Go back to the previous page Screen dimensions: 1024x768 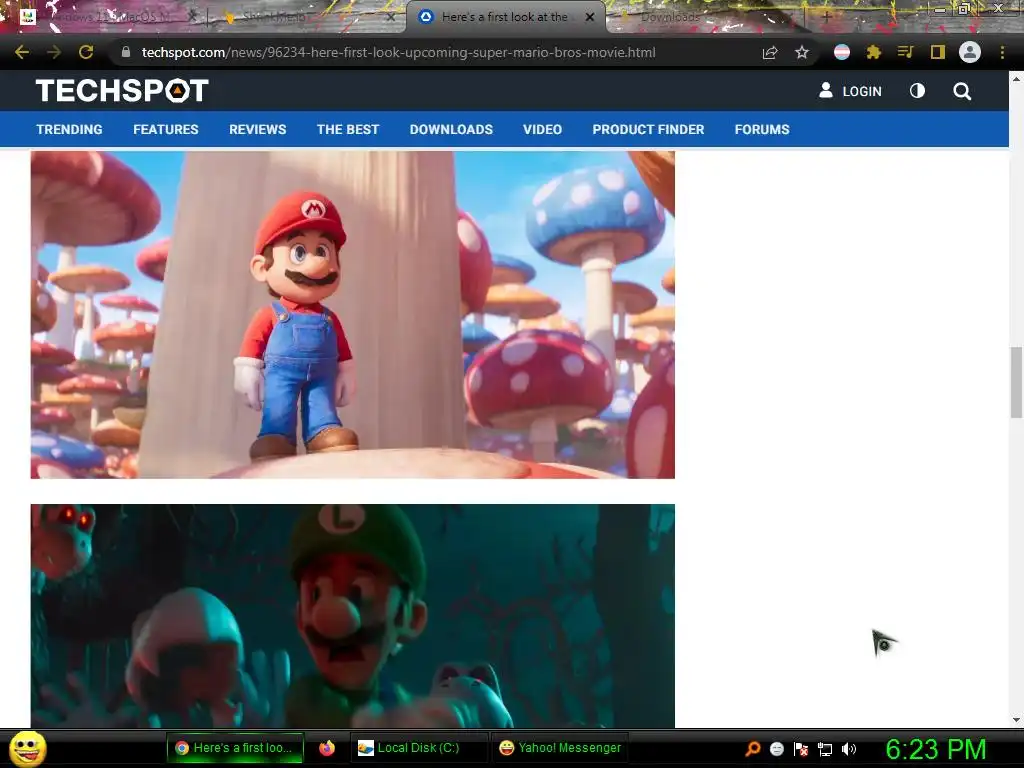pyautogui.click(x=22, y=52)
